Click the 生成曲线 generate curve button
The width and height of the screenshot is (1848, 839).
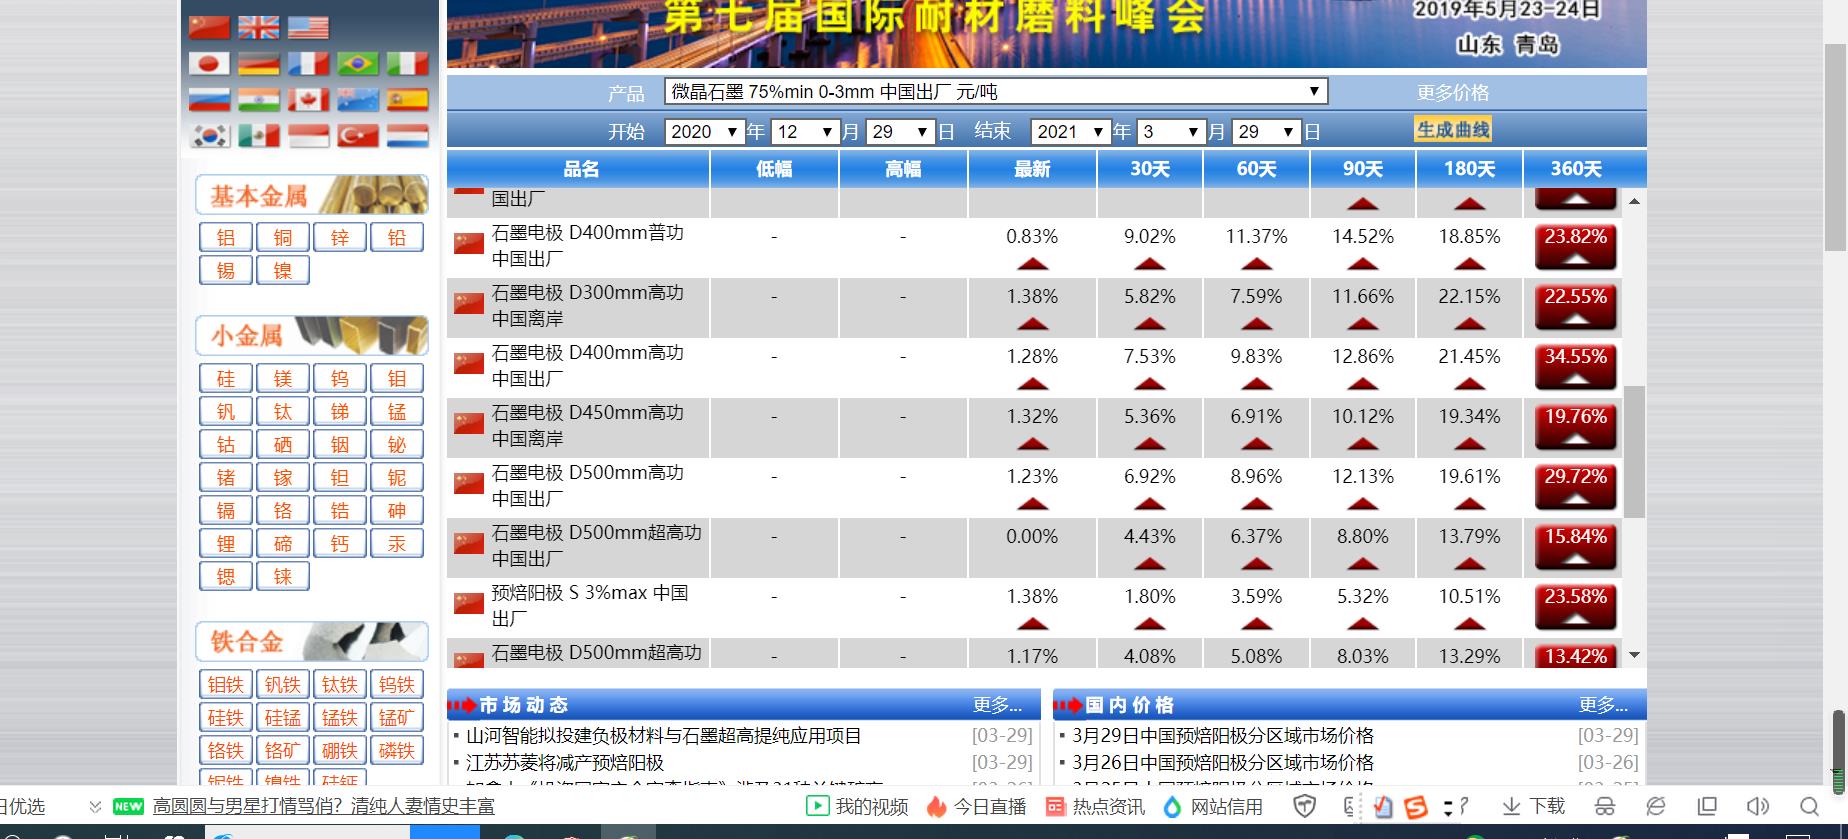point(1453,130)
